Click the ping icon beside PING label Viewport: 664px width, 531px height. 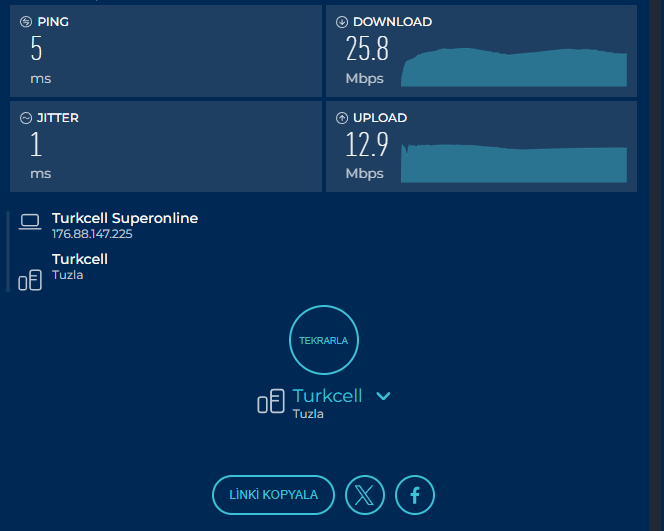pos(26,22)
